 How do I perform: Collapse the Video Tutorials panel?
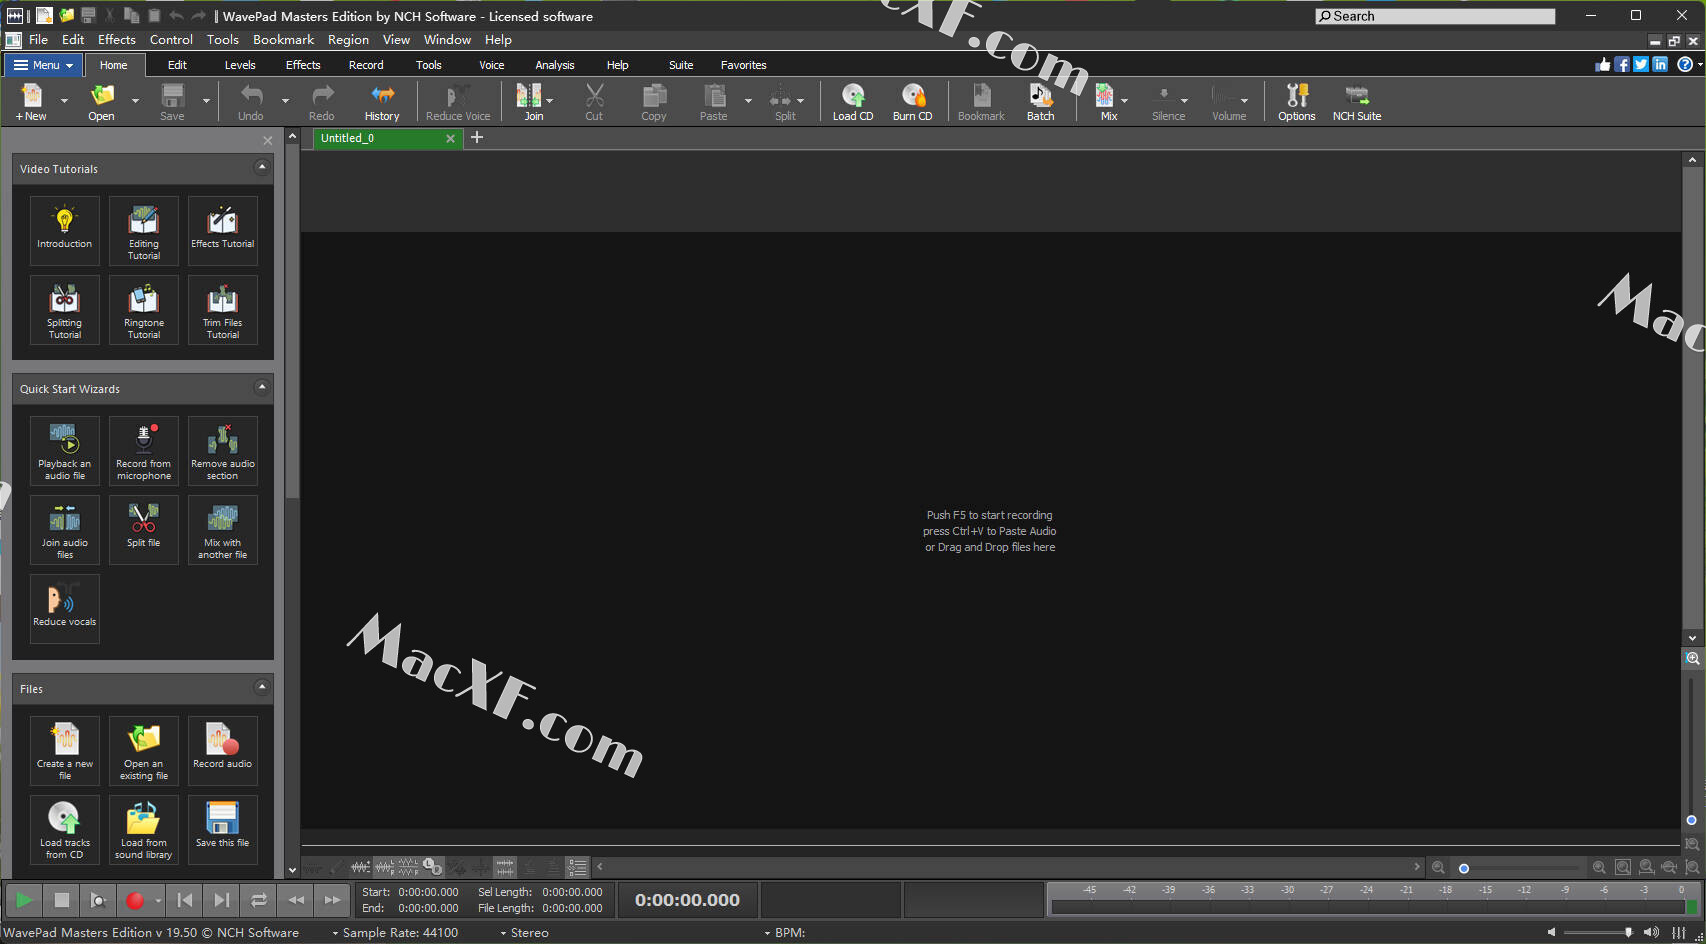click(x=262, y=167)
